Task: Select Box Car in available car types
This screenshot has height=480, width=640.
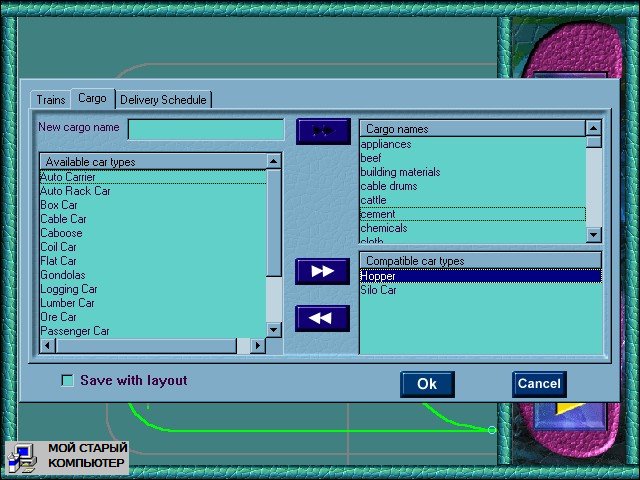Action: click(59, 205)
